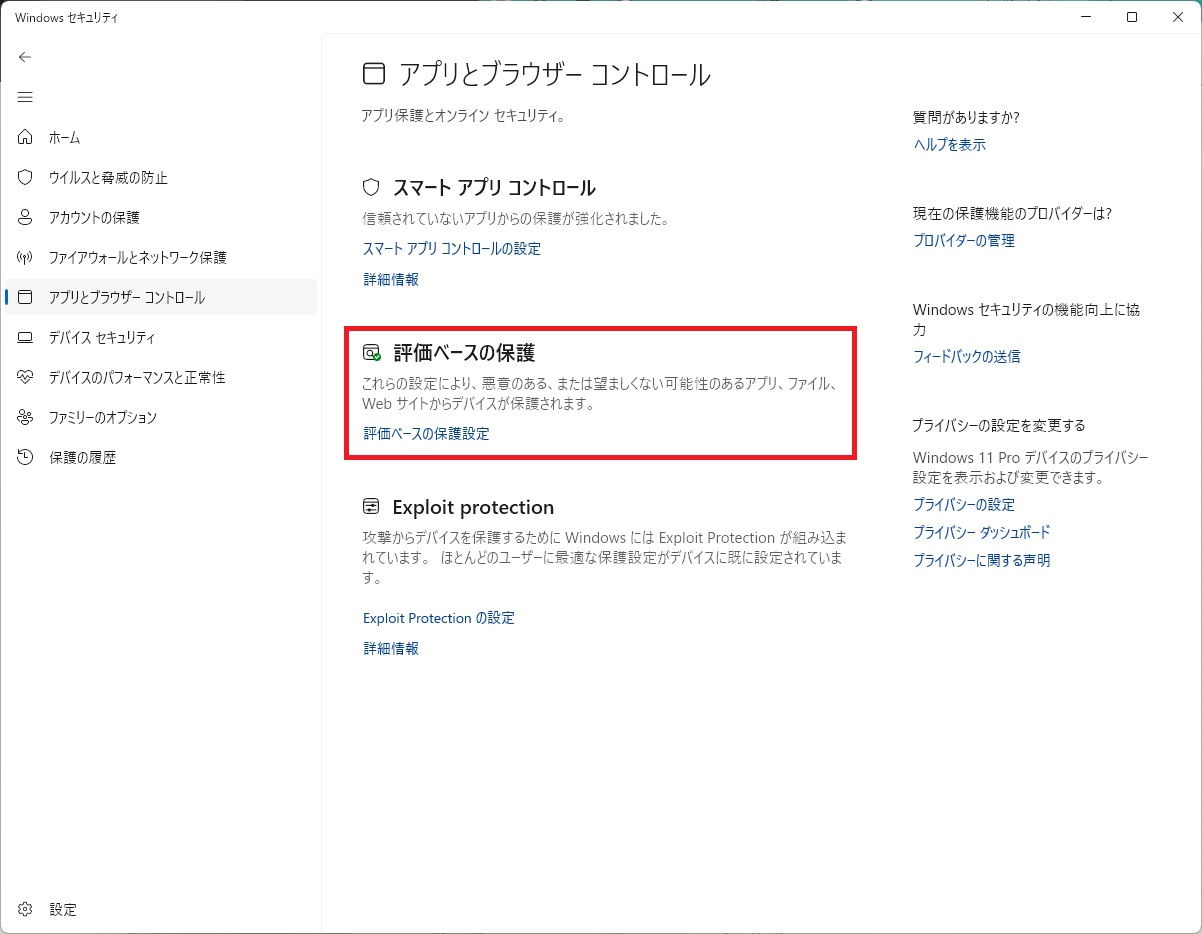Click the スマート アプリ コントロール heading
This screenshot has width=1202, height=934.
[x=494, y=187]
